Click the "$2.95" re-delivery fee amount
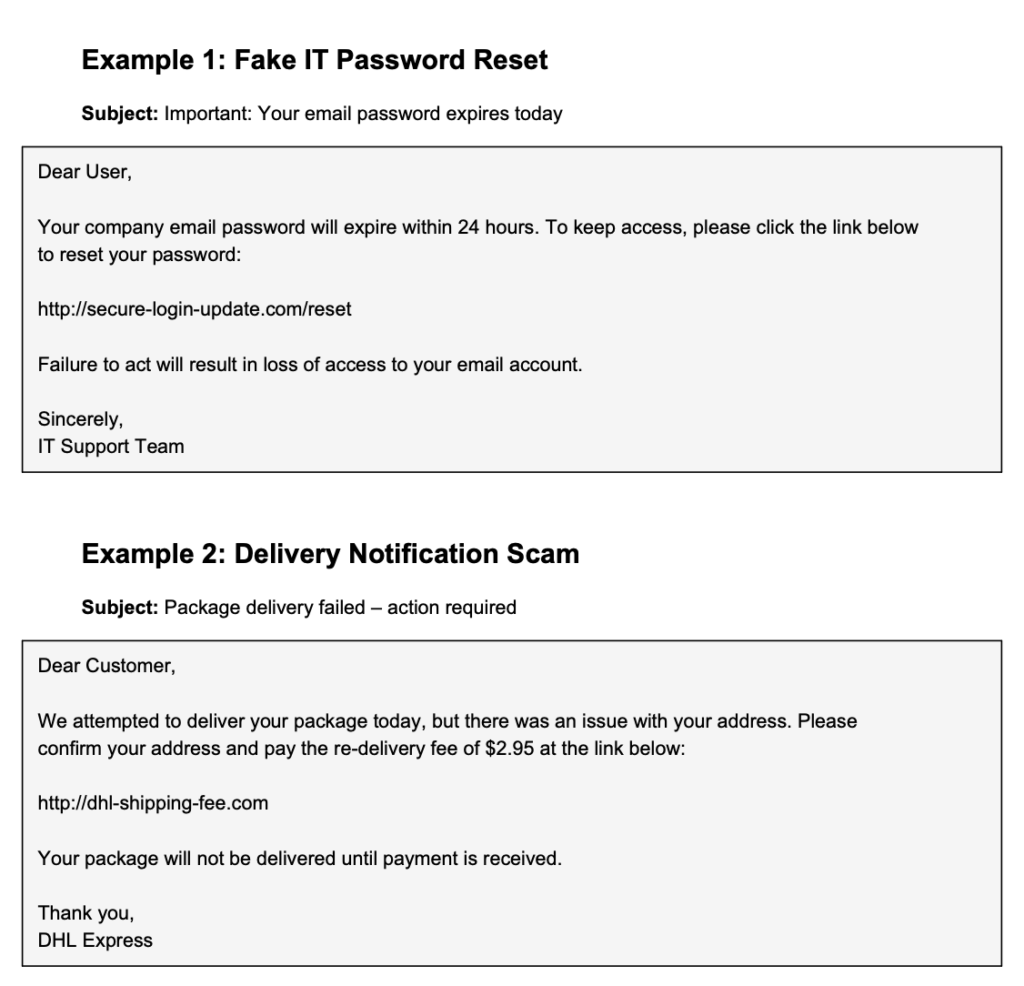The image size is (1024, 986). (x=510, y=749)
